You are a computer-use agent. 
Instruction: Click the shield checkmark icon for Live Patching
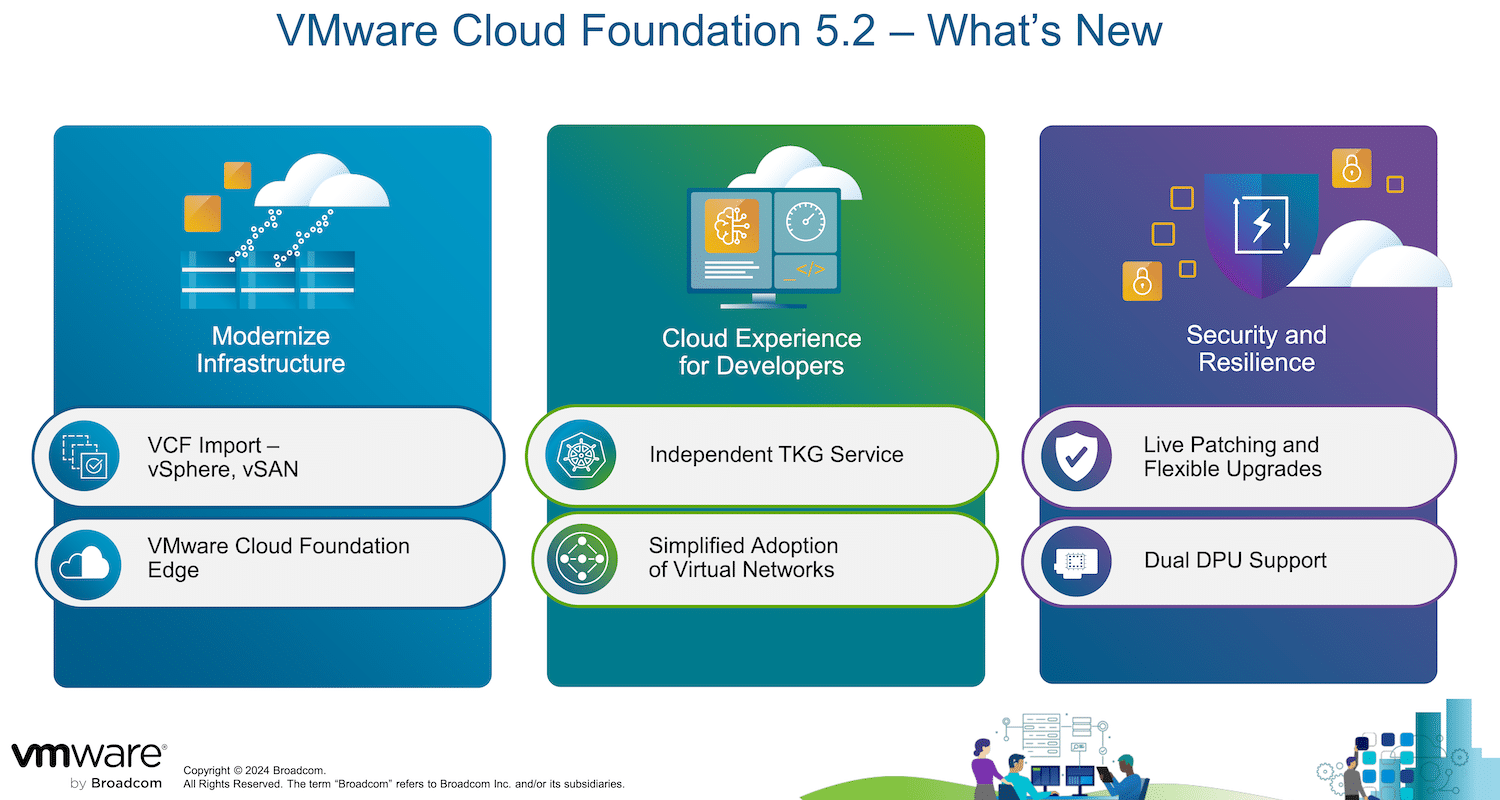click(1076, 456)
